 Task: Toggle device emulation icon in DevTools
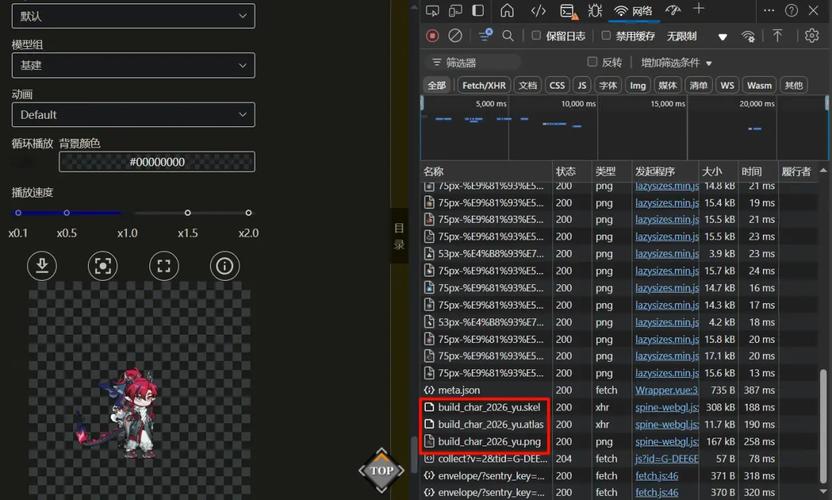tap(455, 10)
